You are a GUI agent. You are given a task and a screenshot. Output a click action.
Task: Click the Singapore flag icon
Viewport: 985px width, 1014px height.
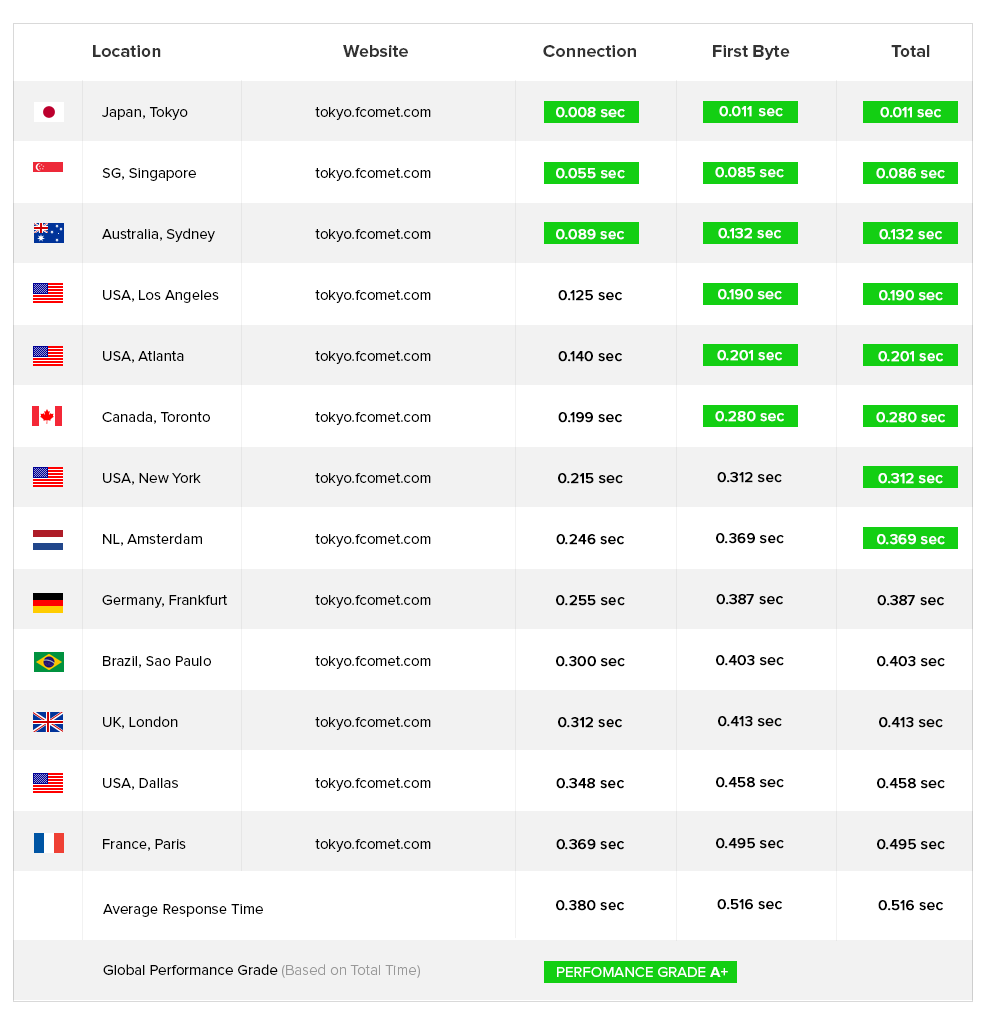click(x=48, y=167)
